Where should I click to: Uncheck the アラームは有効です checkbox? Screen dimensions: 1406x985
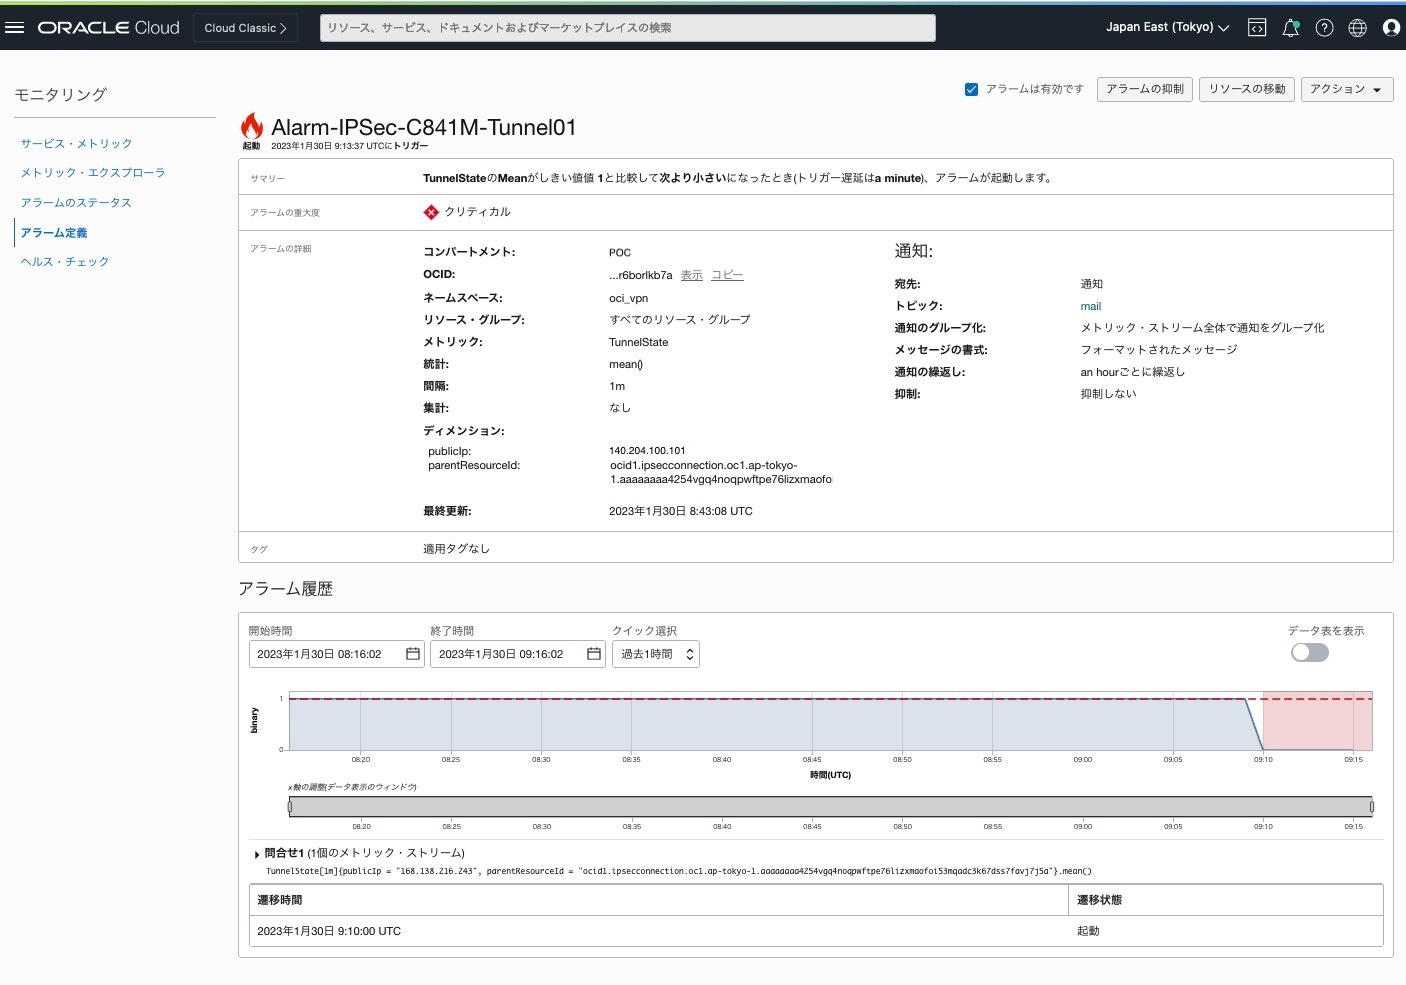pos(971,89)
